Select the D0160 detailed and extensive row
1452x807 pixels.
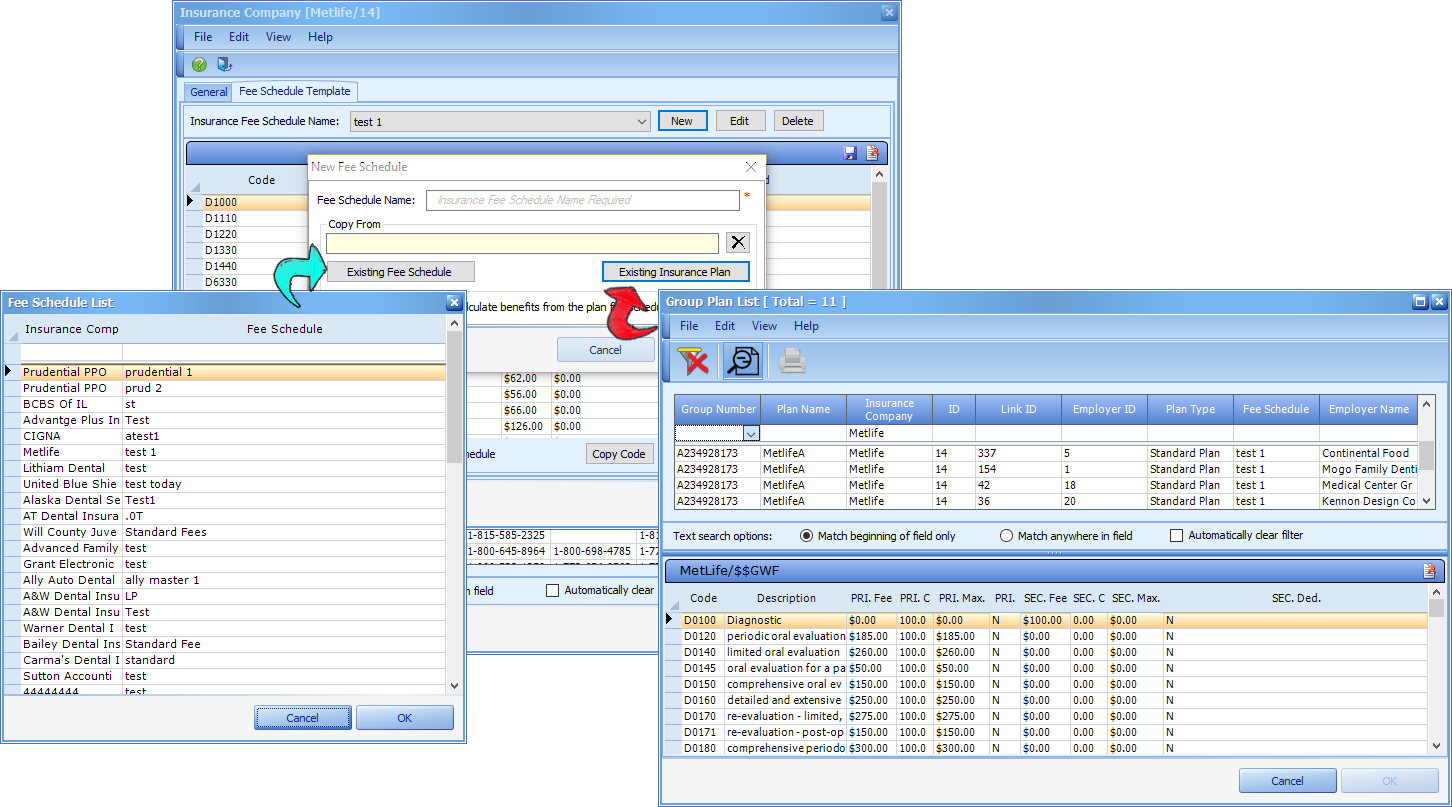coord(1047,700)
